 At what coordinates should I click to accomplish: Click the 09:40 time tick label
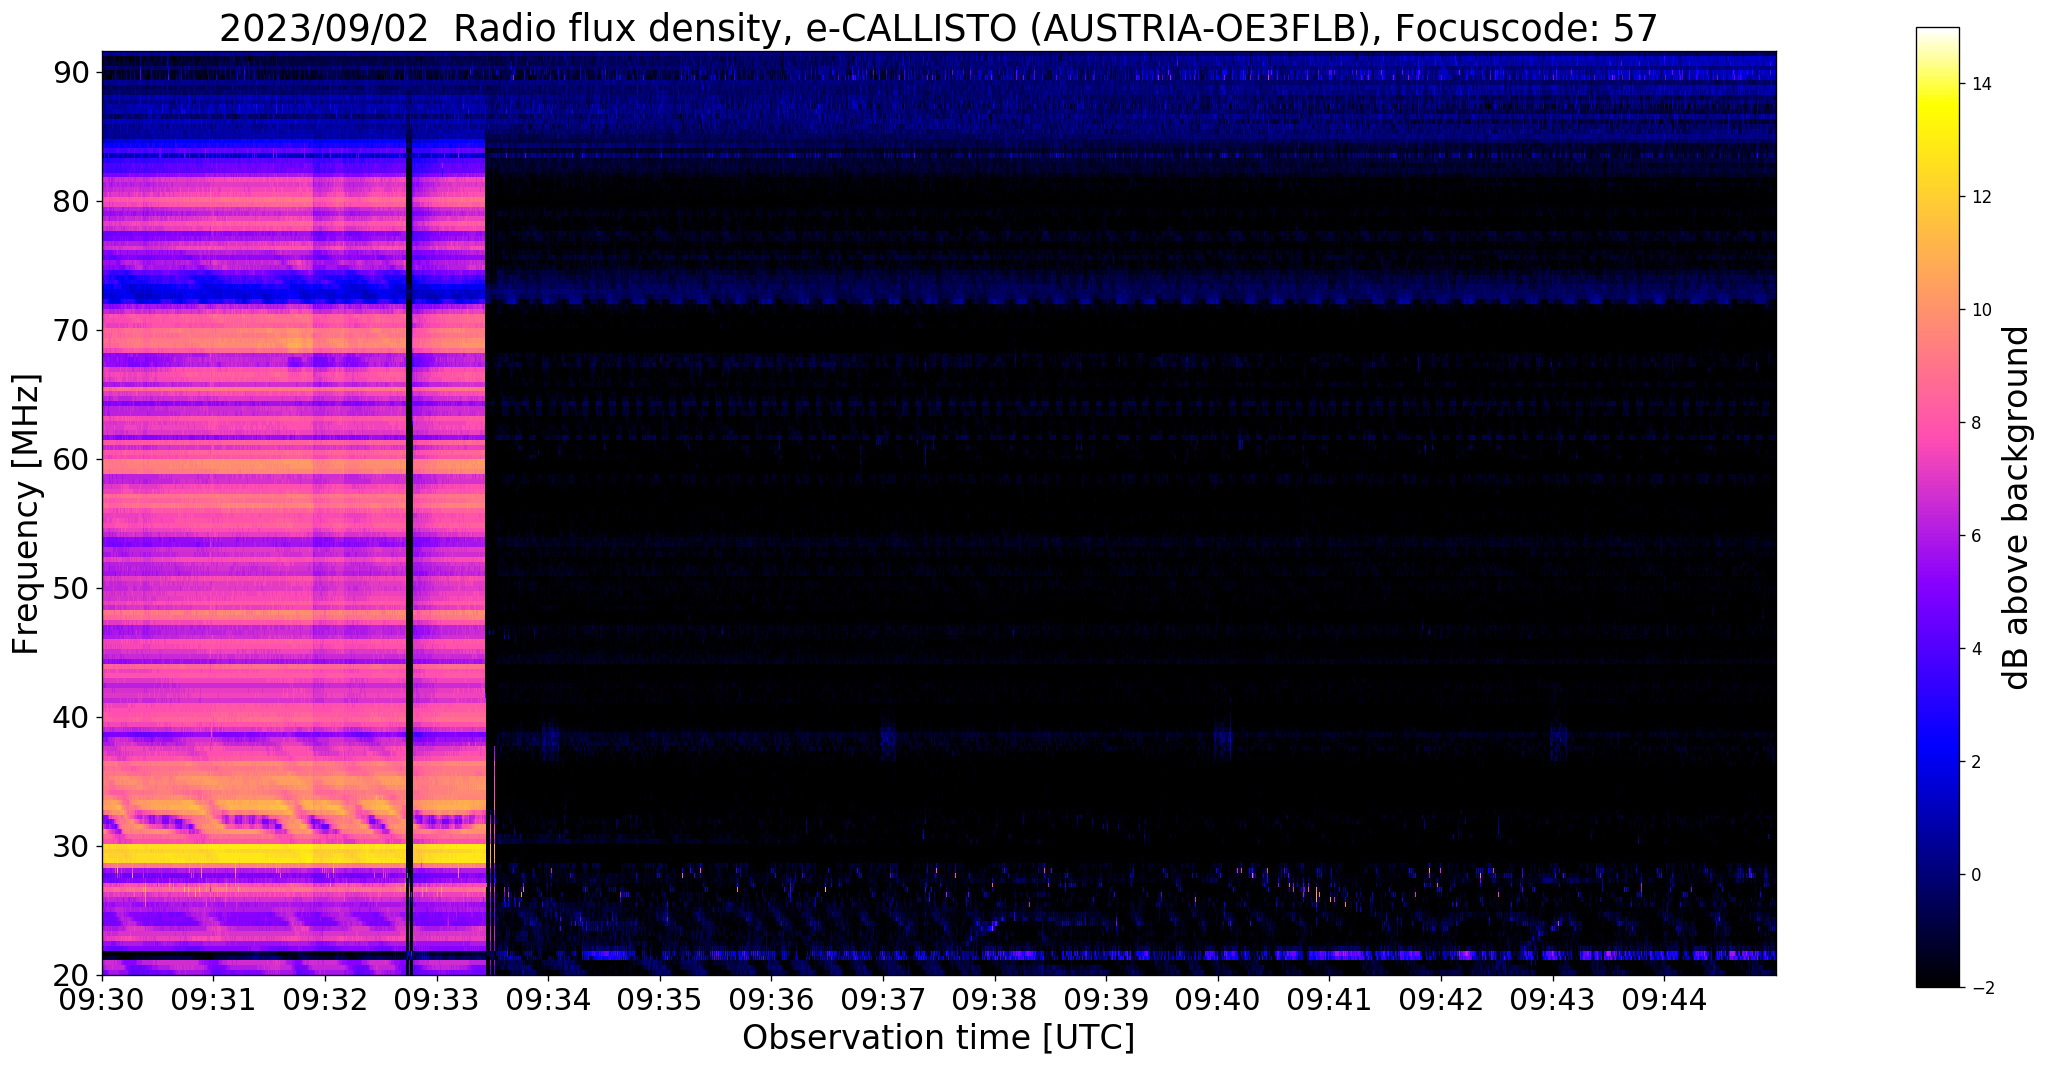[1218, 998]
